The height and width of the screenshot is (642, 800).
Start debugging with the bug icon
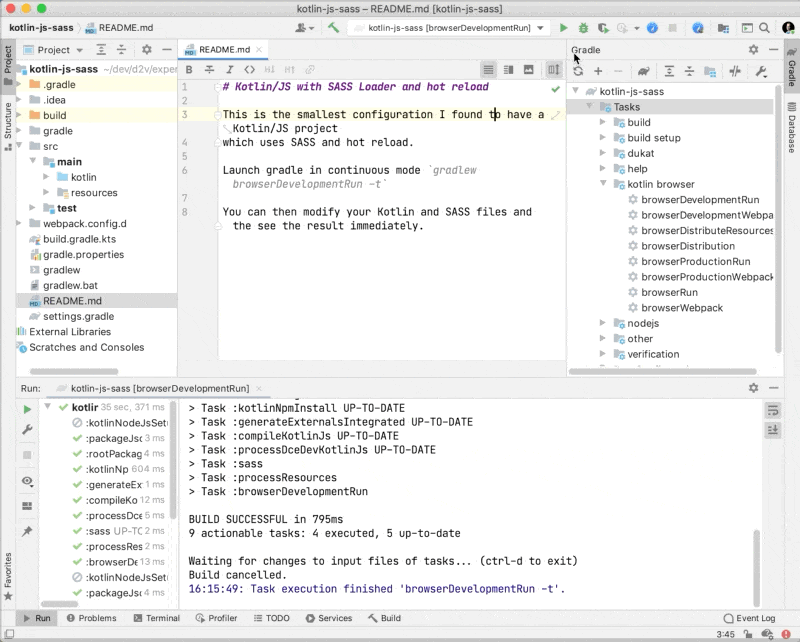583,28
